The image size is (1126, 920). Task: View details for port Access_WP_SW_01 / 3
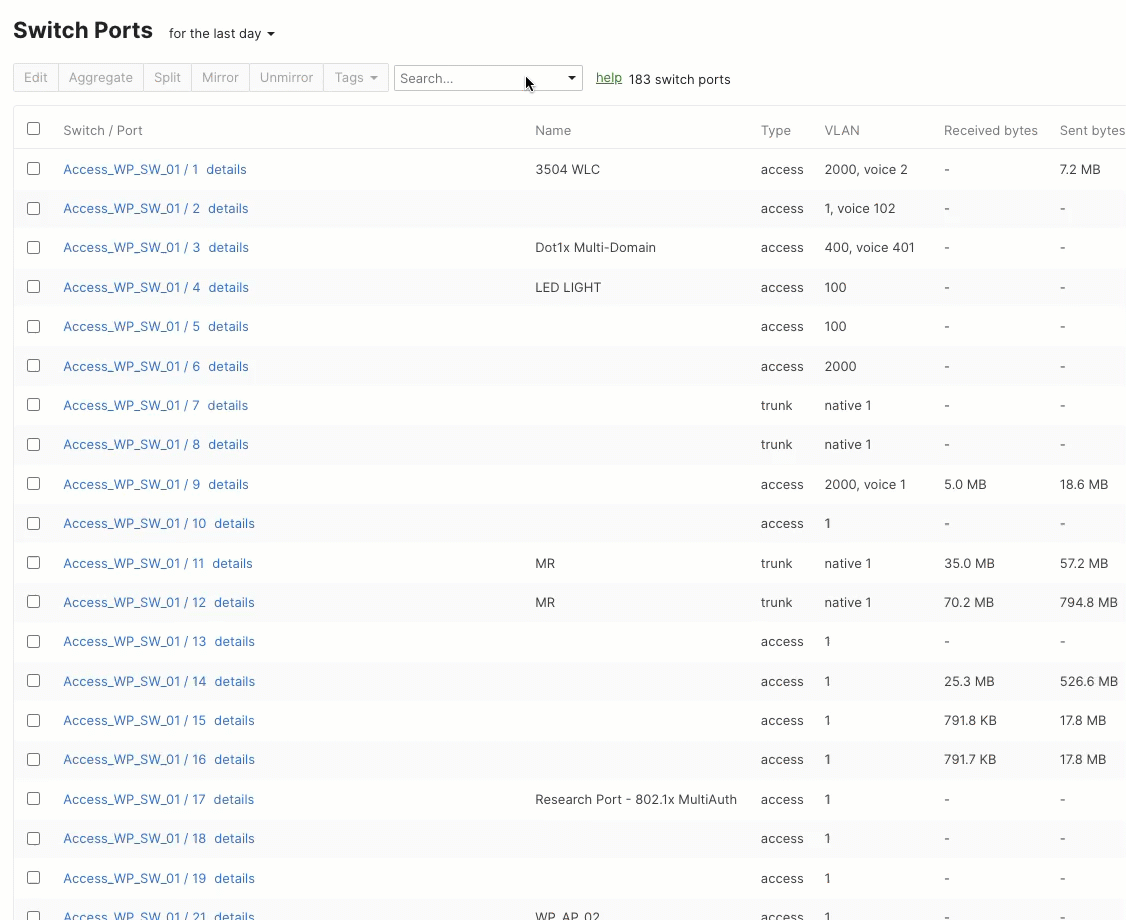(x=228, y=247)
